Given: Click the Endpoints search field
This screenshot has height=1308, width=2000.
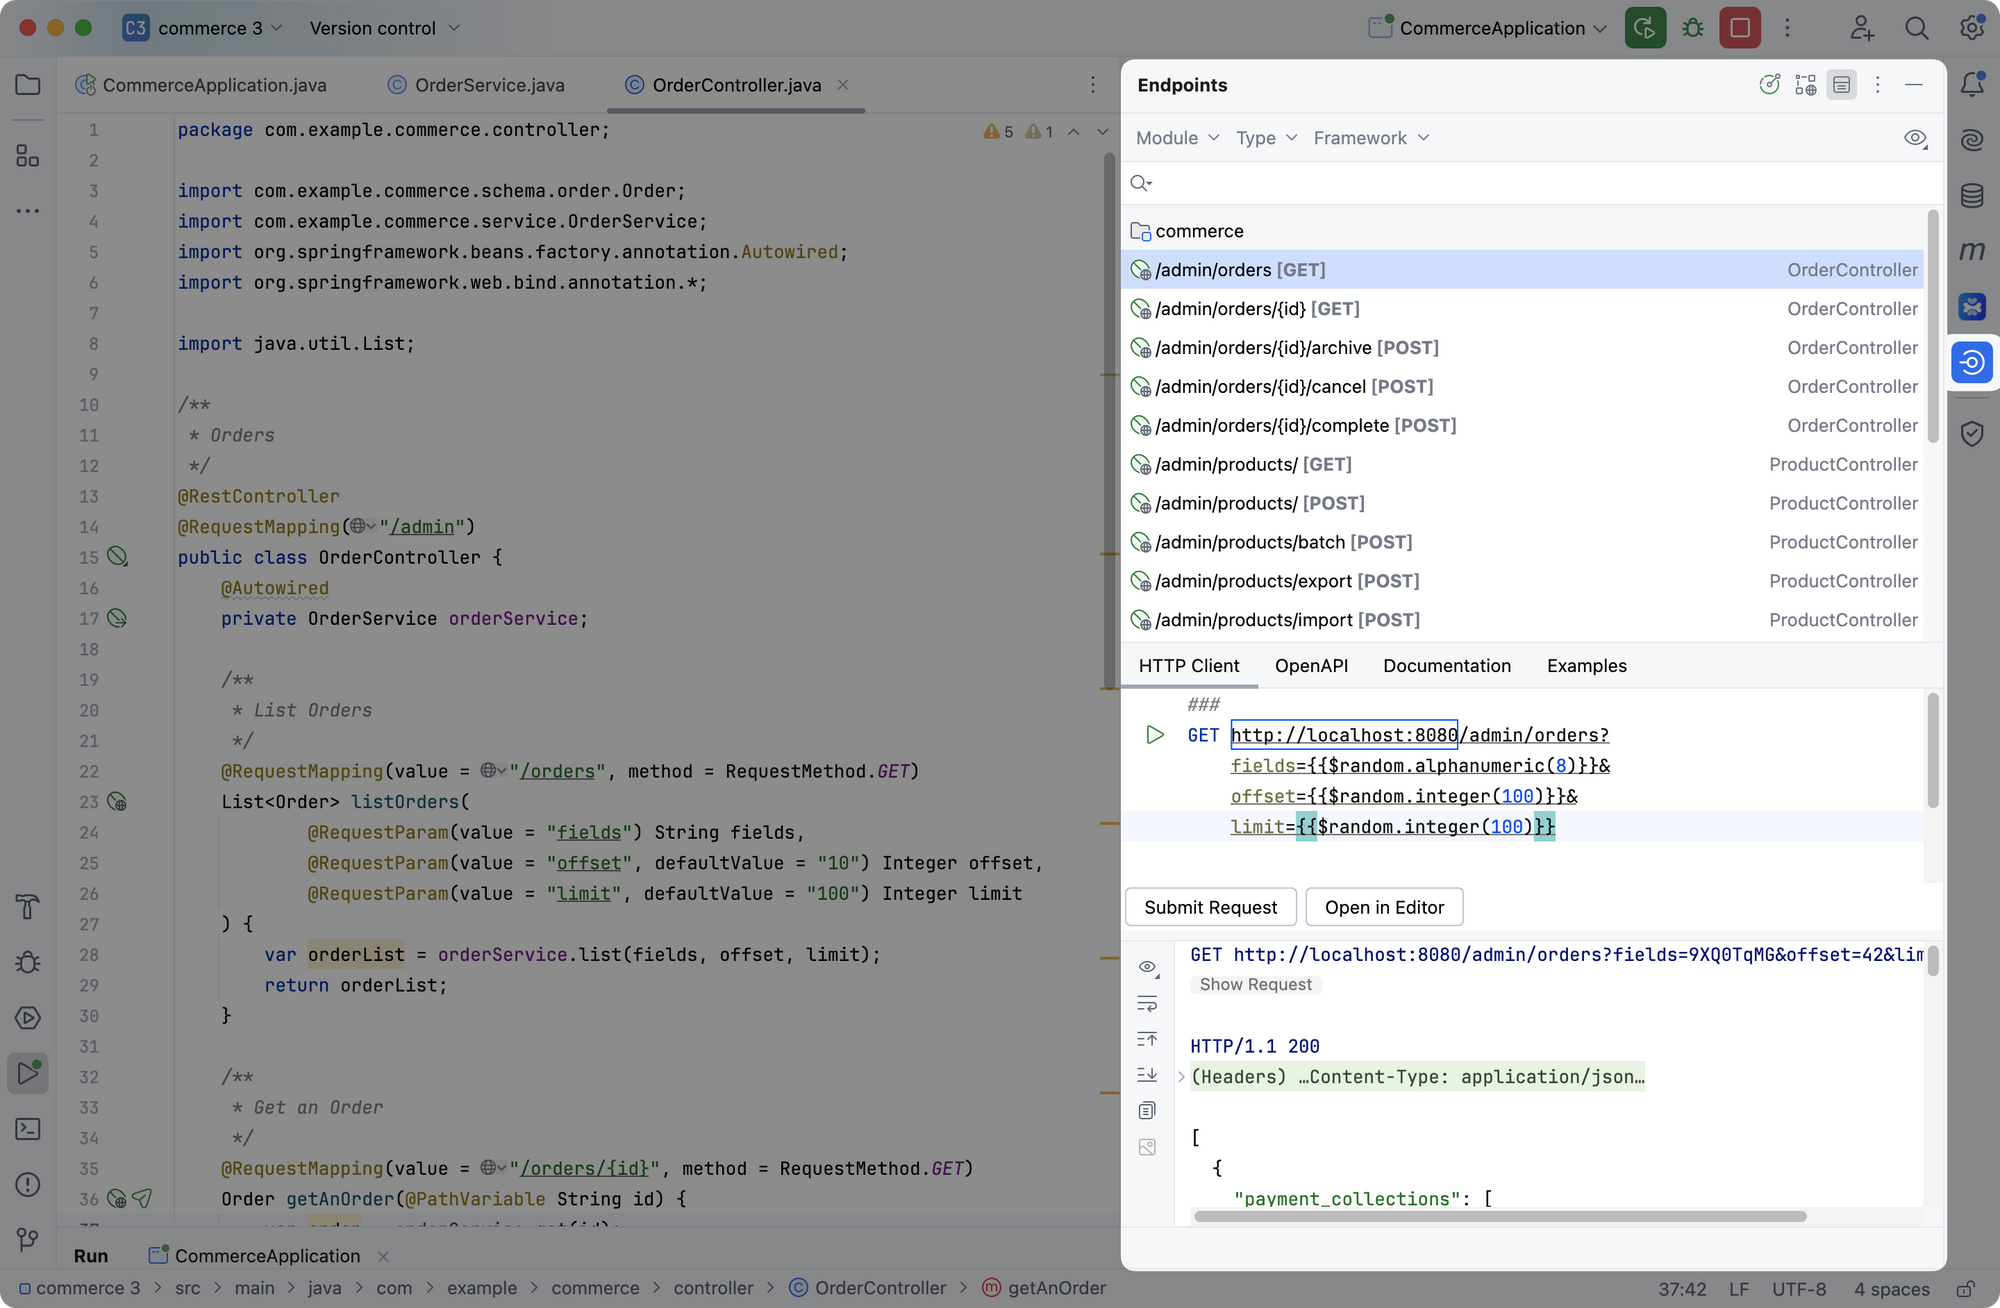Looking at the screenshot, I should 1530,183.
